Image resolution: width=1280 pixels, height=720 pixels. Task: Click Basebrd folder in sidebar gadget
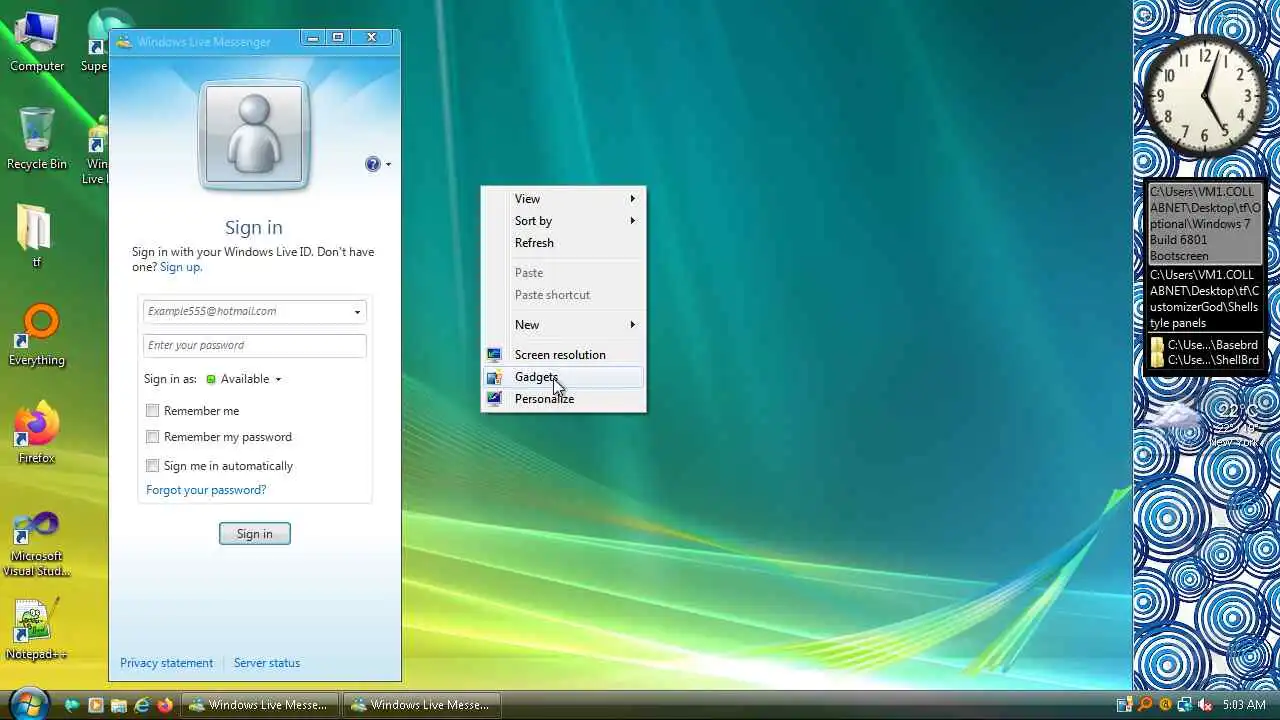tap(1204, 345)
